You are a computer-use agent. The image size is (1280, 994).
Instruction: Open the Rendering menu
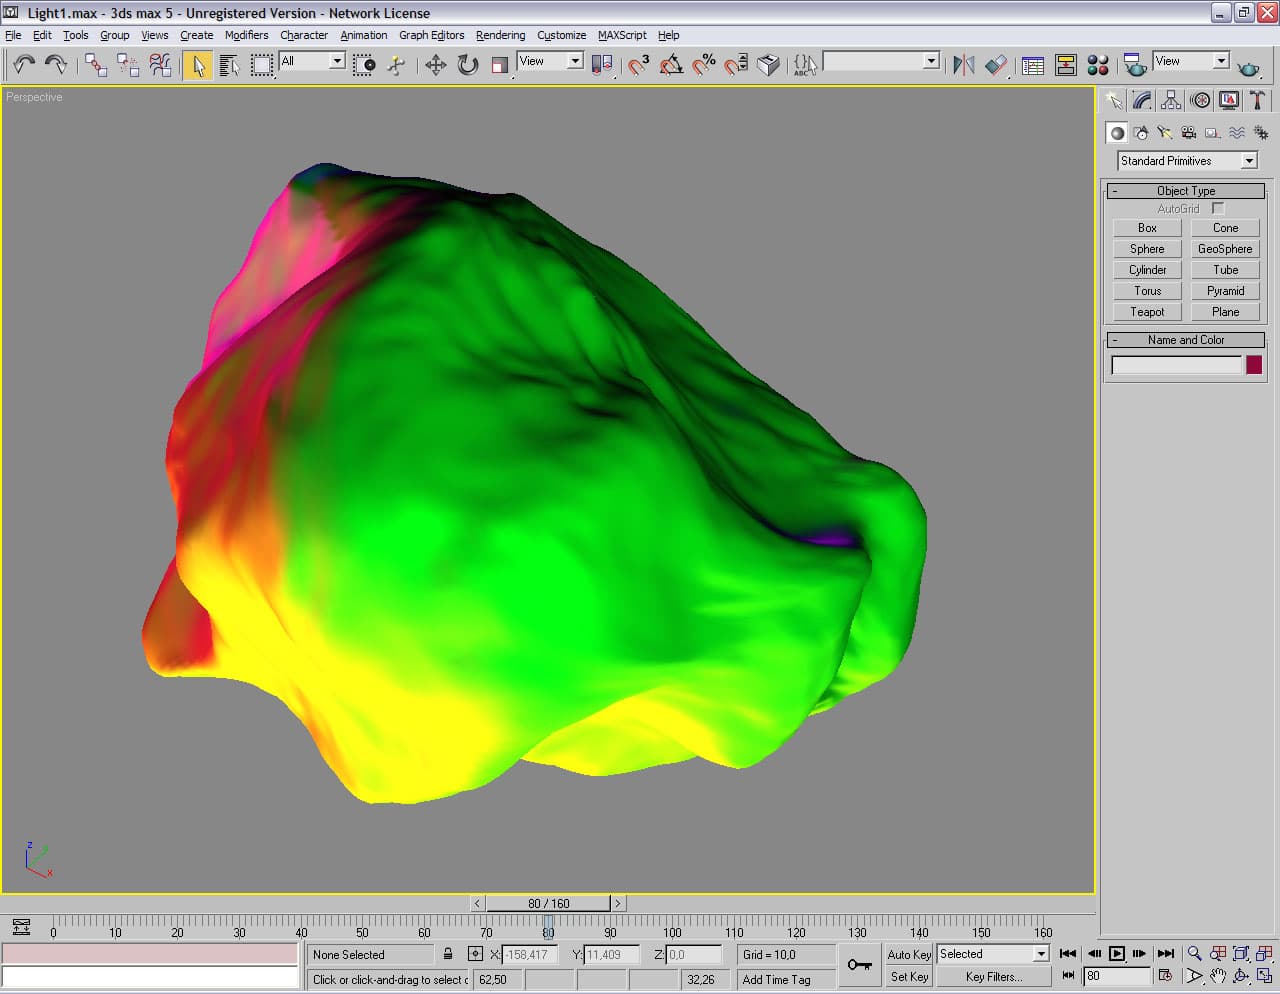(500, 35)
